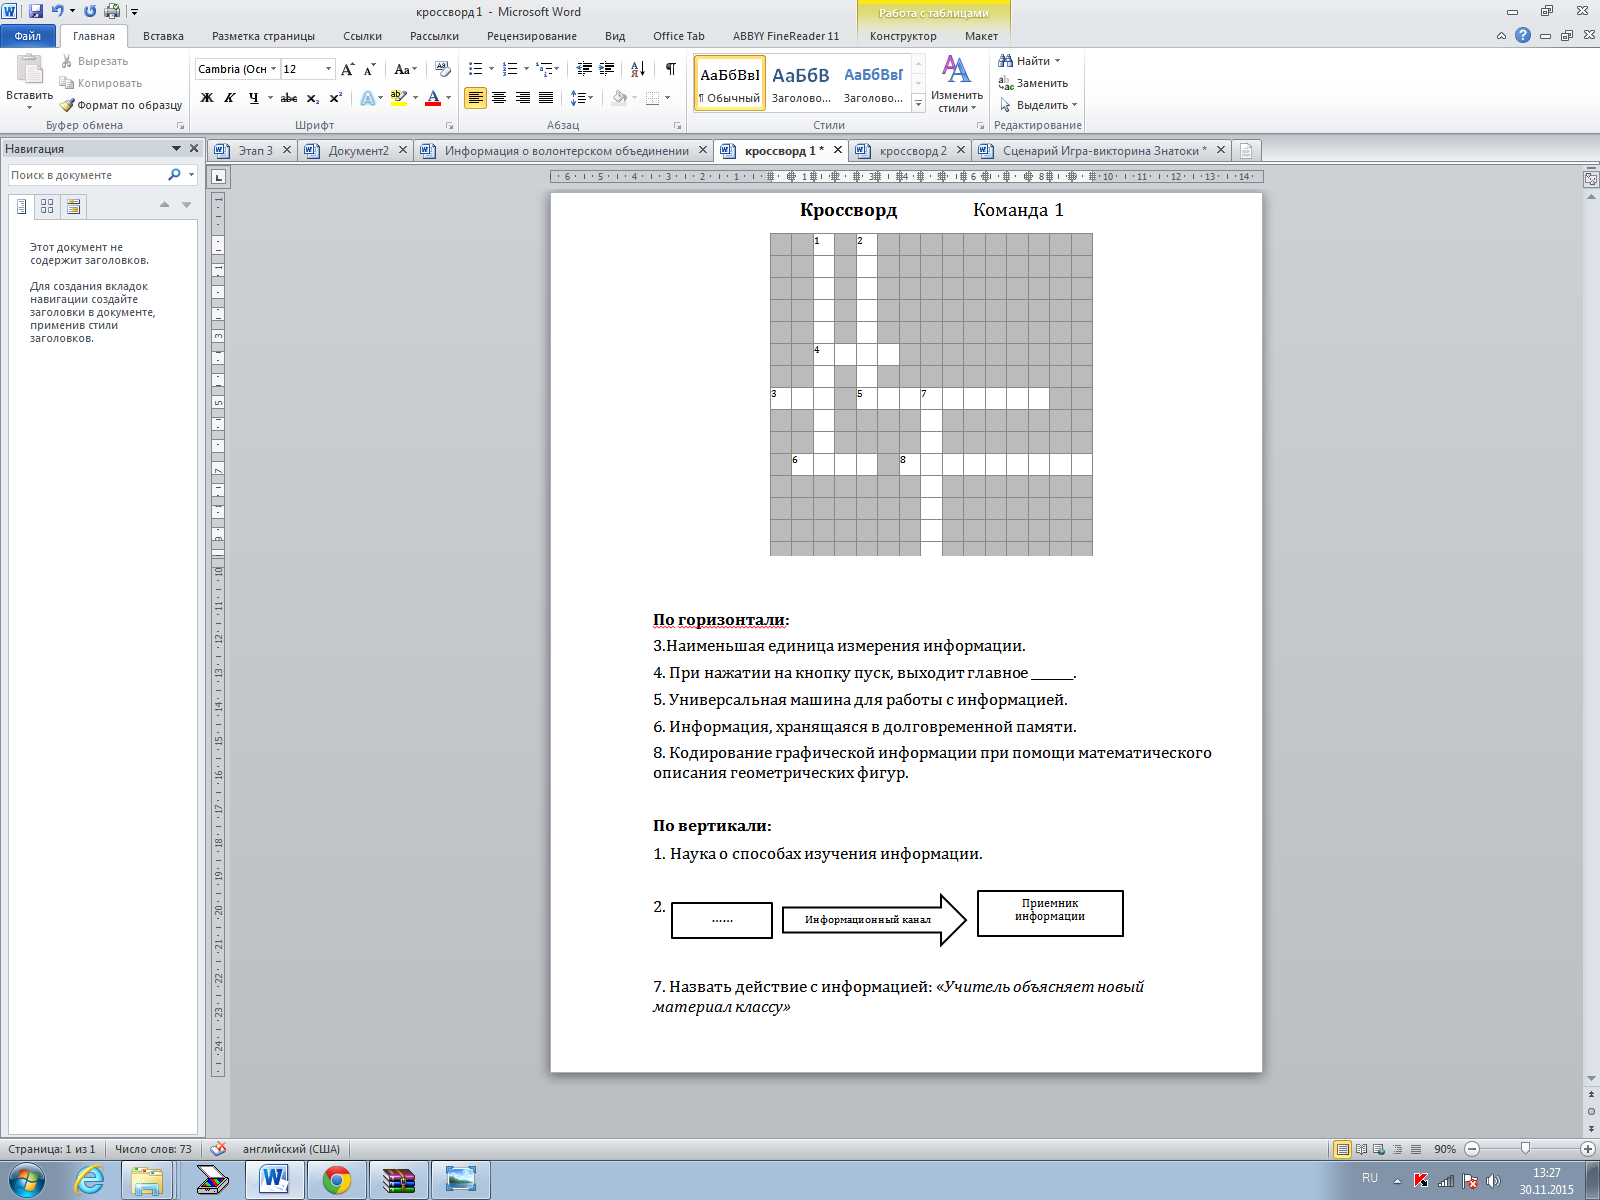Click the Windows Start button
The width and height of the screenshot is (1600, 1200).
27,1181
